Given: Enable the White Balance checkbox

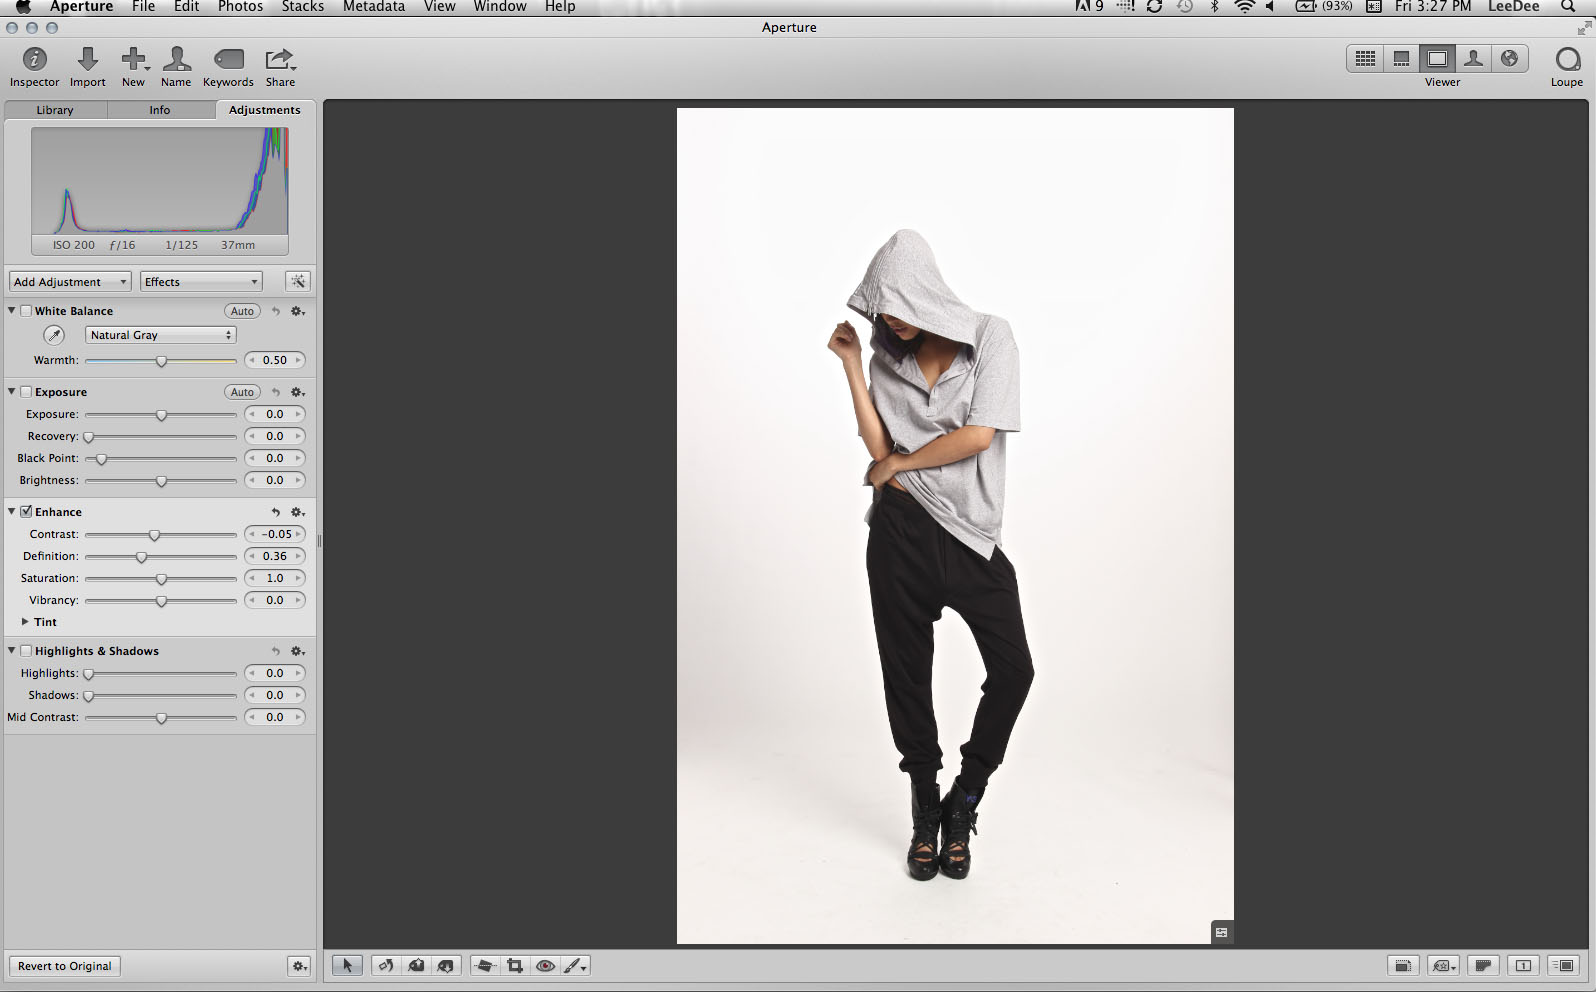Looking at the screenshot, I should [27, 311].
